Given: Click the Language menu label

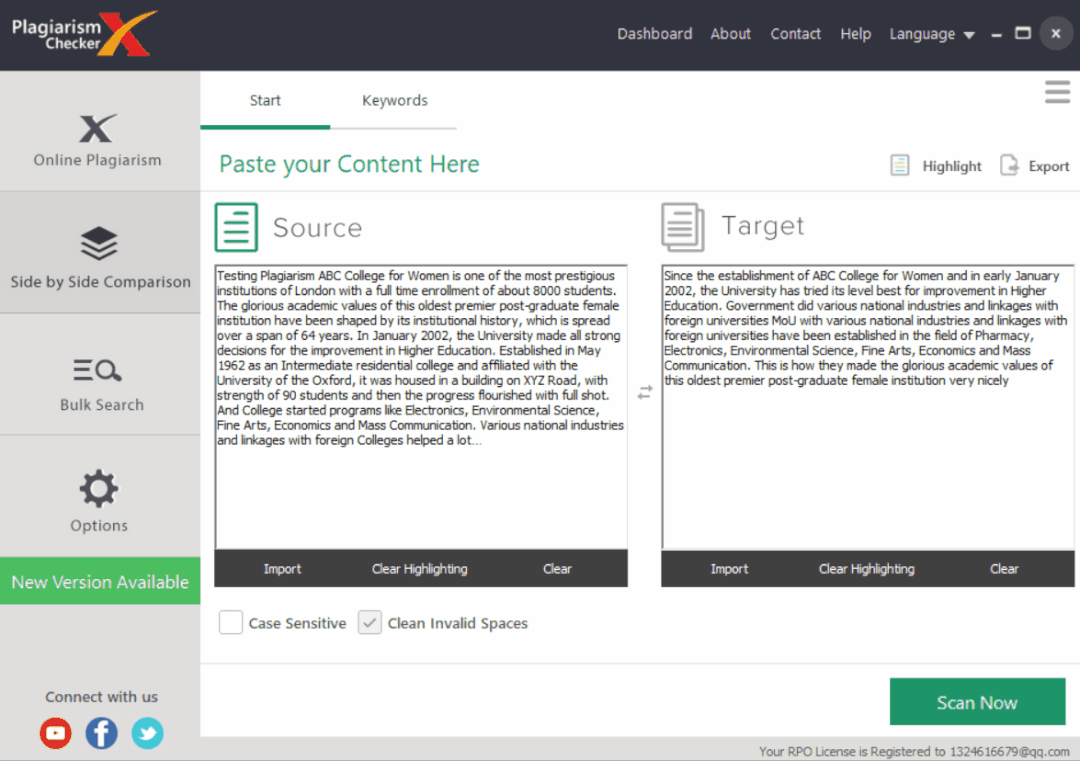Looking at the screenshot, I should (x=922, y=34).
